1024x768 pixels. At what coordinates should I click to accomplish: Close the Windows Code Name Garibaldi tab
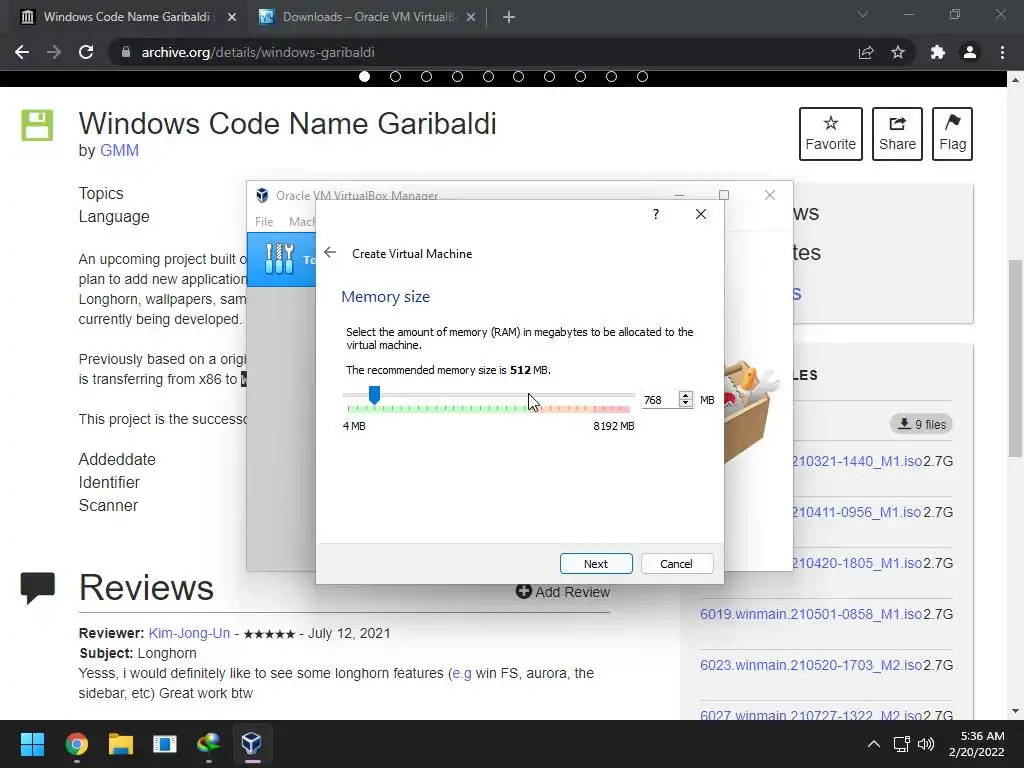(x=232, y=17)
